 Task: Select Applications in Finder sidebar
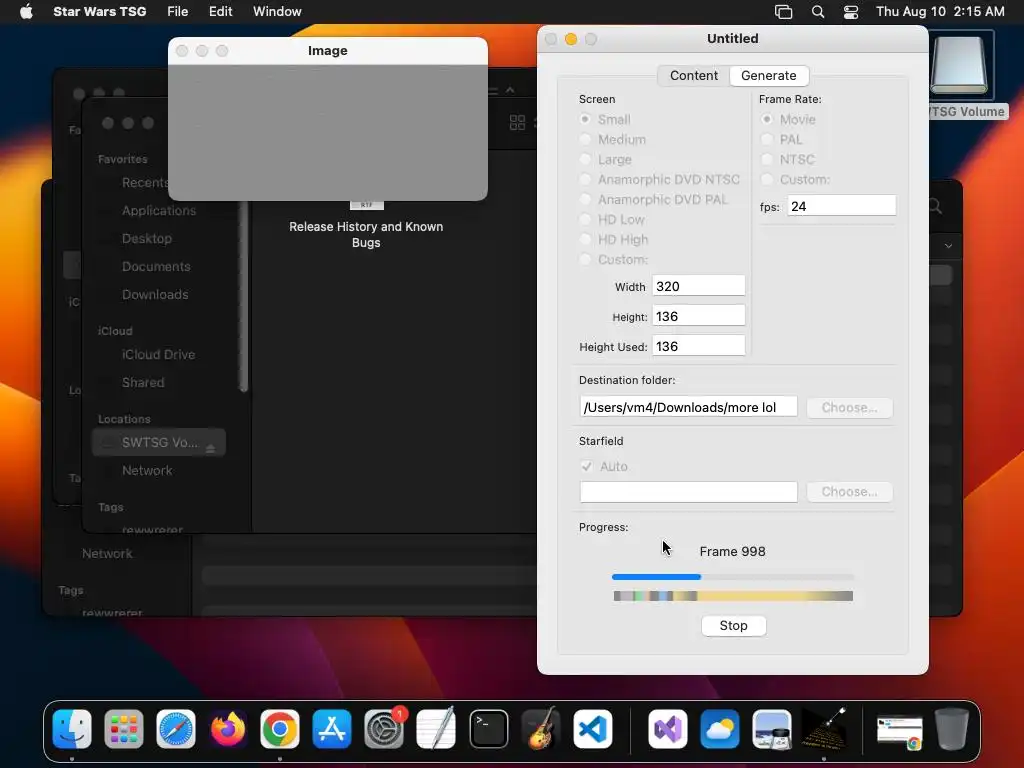click(x=159, y=210)
